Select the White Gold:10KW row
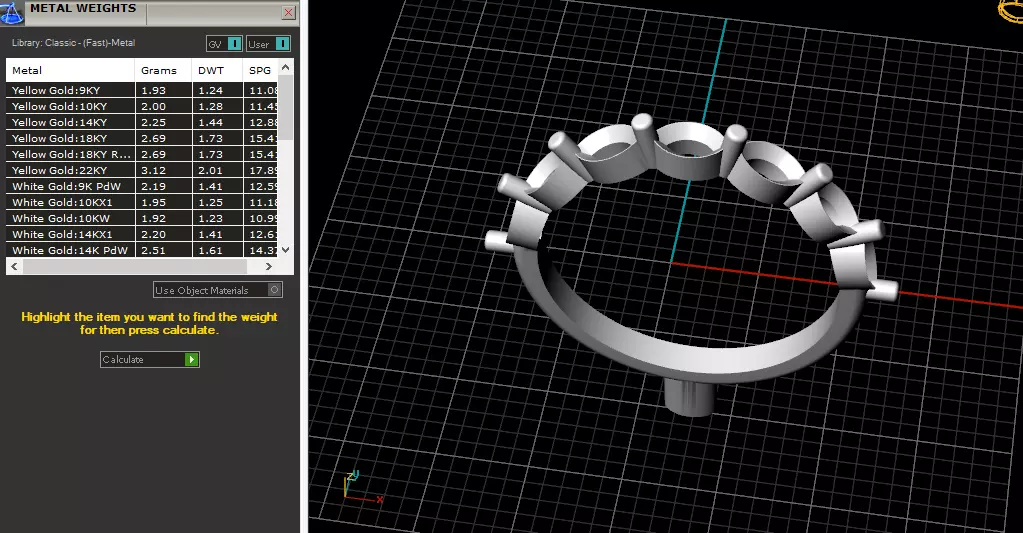 pyautogui.click(x=142, y=218)
